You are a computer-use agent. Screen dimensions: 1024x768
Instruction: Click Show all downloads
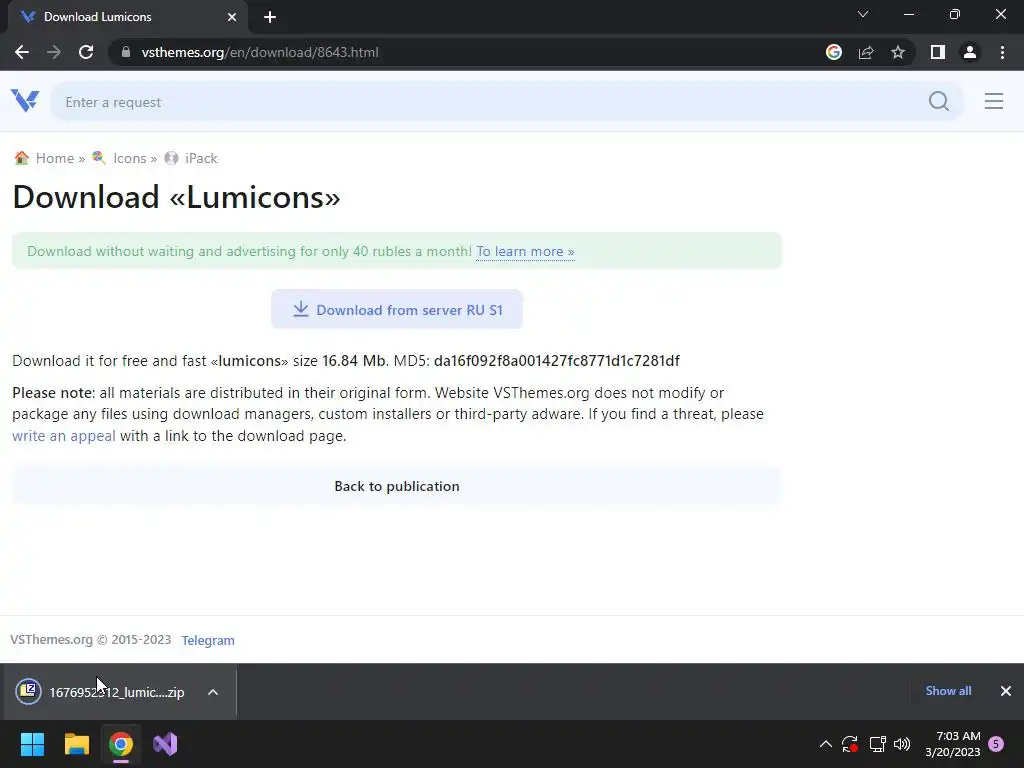click(948, 691)
